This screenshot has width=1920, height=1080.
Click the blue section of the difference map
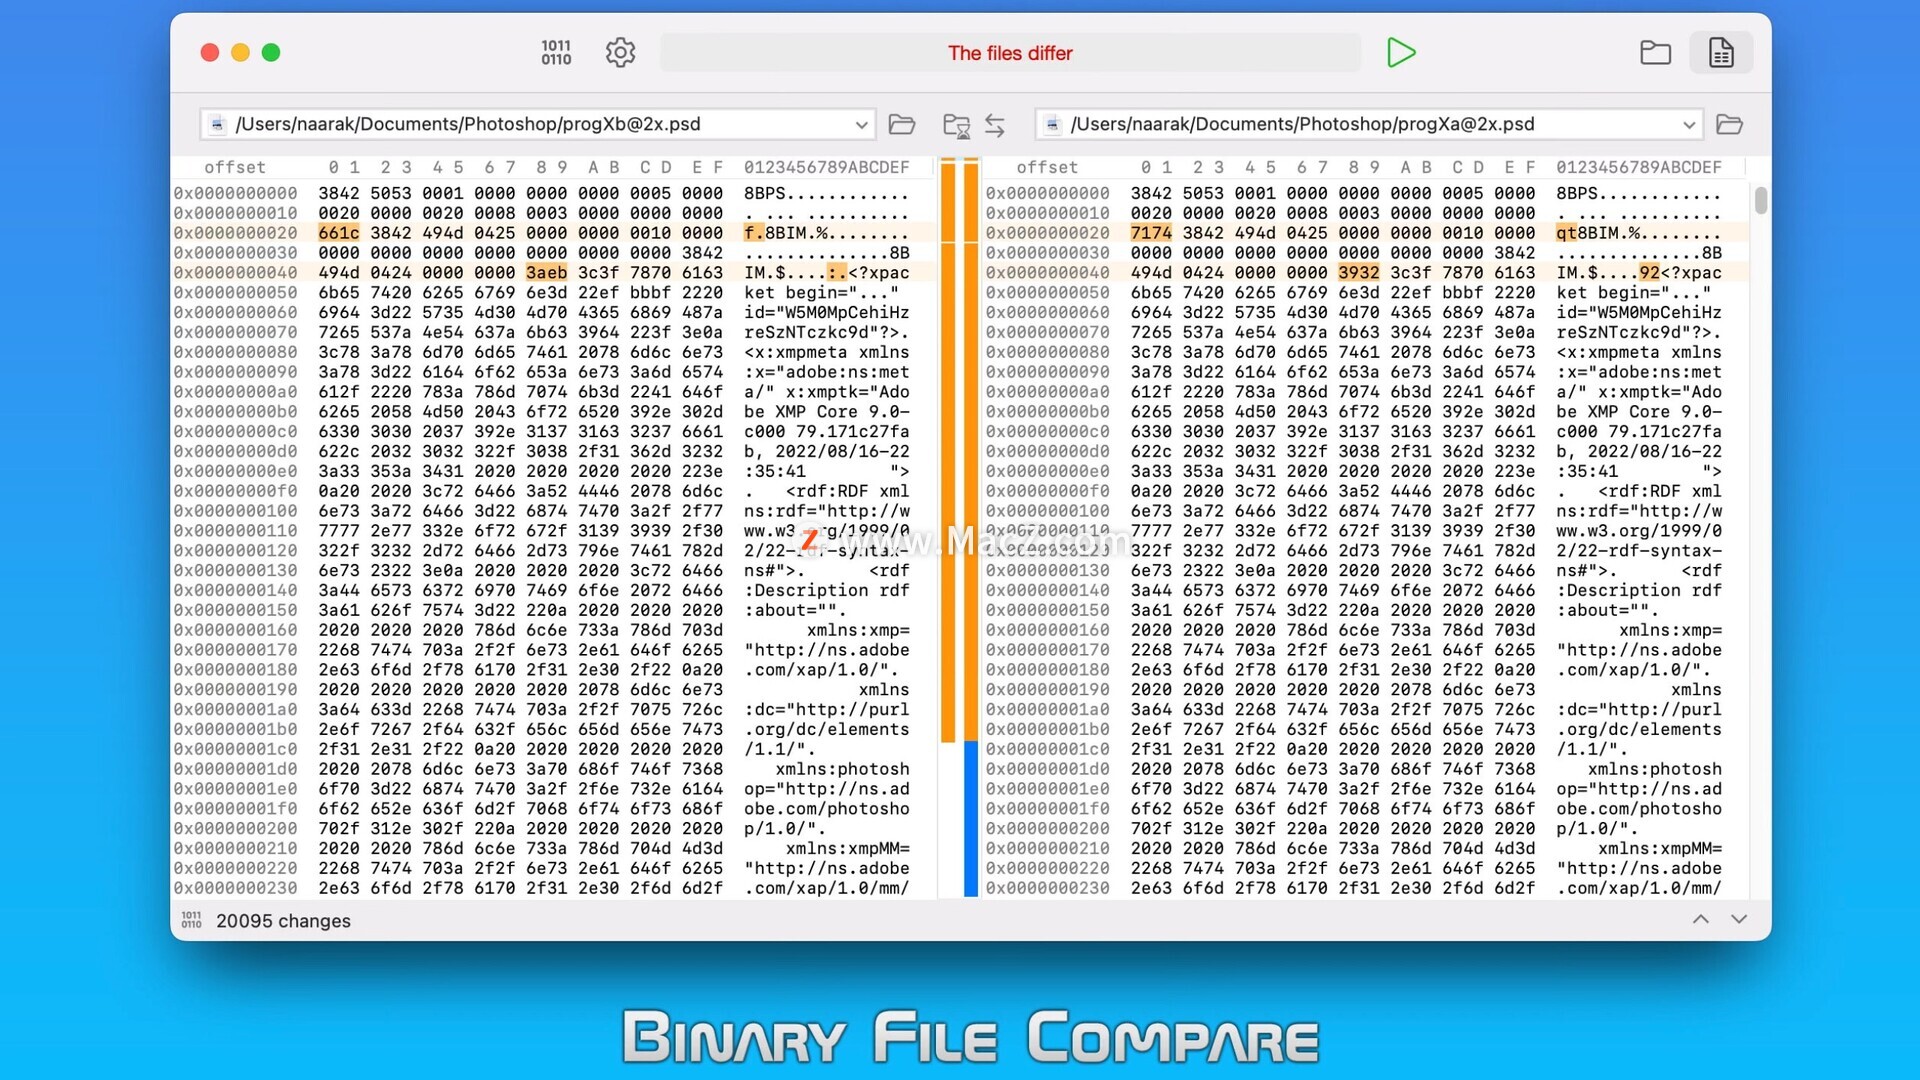pos(971,818)
